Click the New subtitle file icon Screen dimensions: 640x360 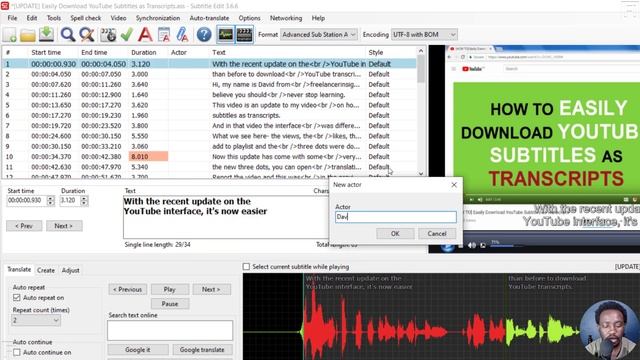(9, 35)
